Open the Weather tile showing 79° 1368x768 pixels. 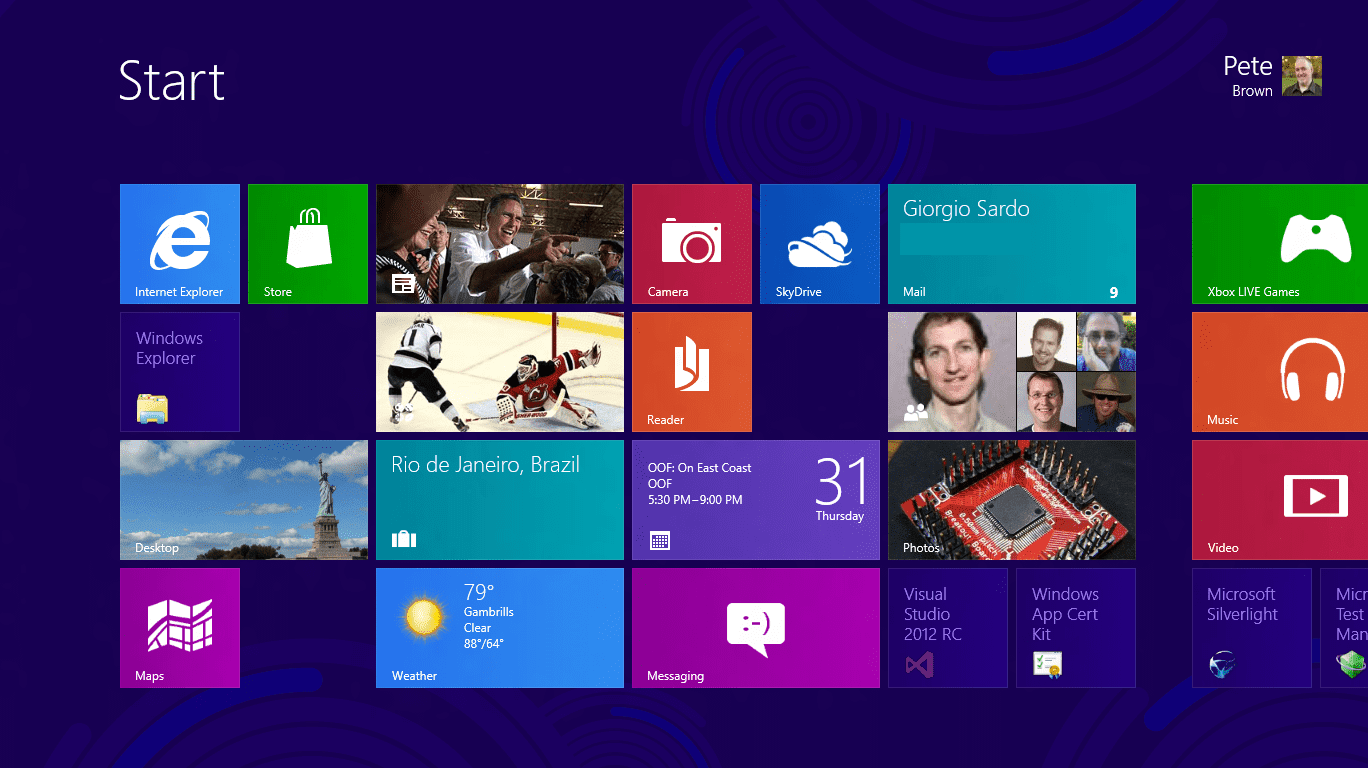[500, 628]
